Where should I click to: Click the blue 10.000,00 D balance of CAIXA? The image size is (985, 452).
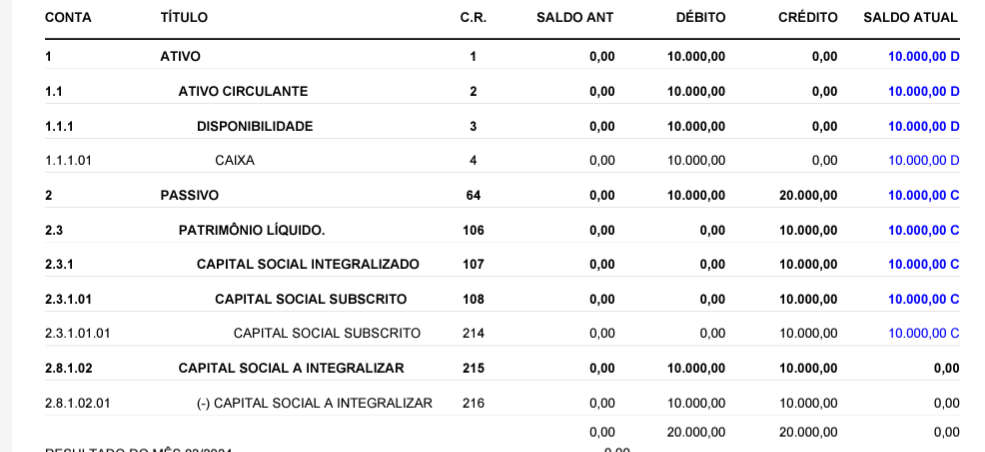(923, 161)
